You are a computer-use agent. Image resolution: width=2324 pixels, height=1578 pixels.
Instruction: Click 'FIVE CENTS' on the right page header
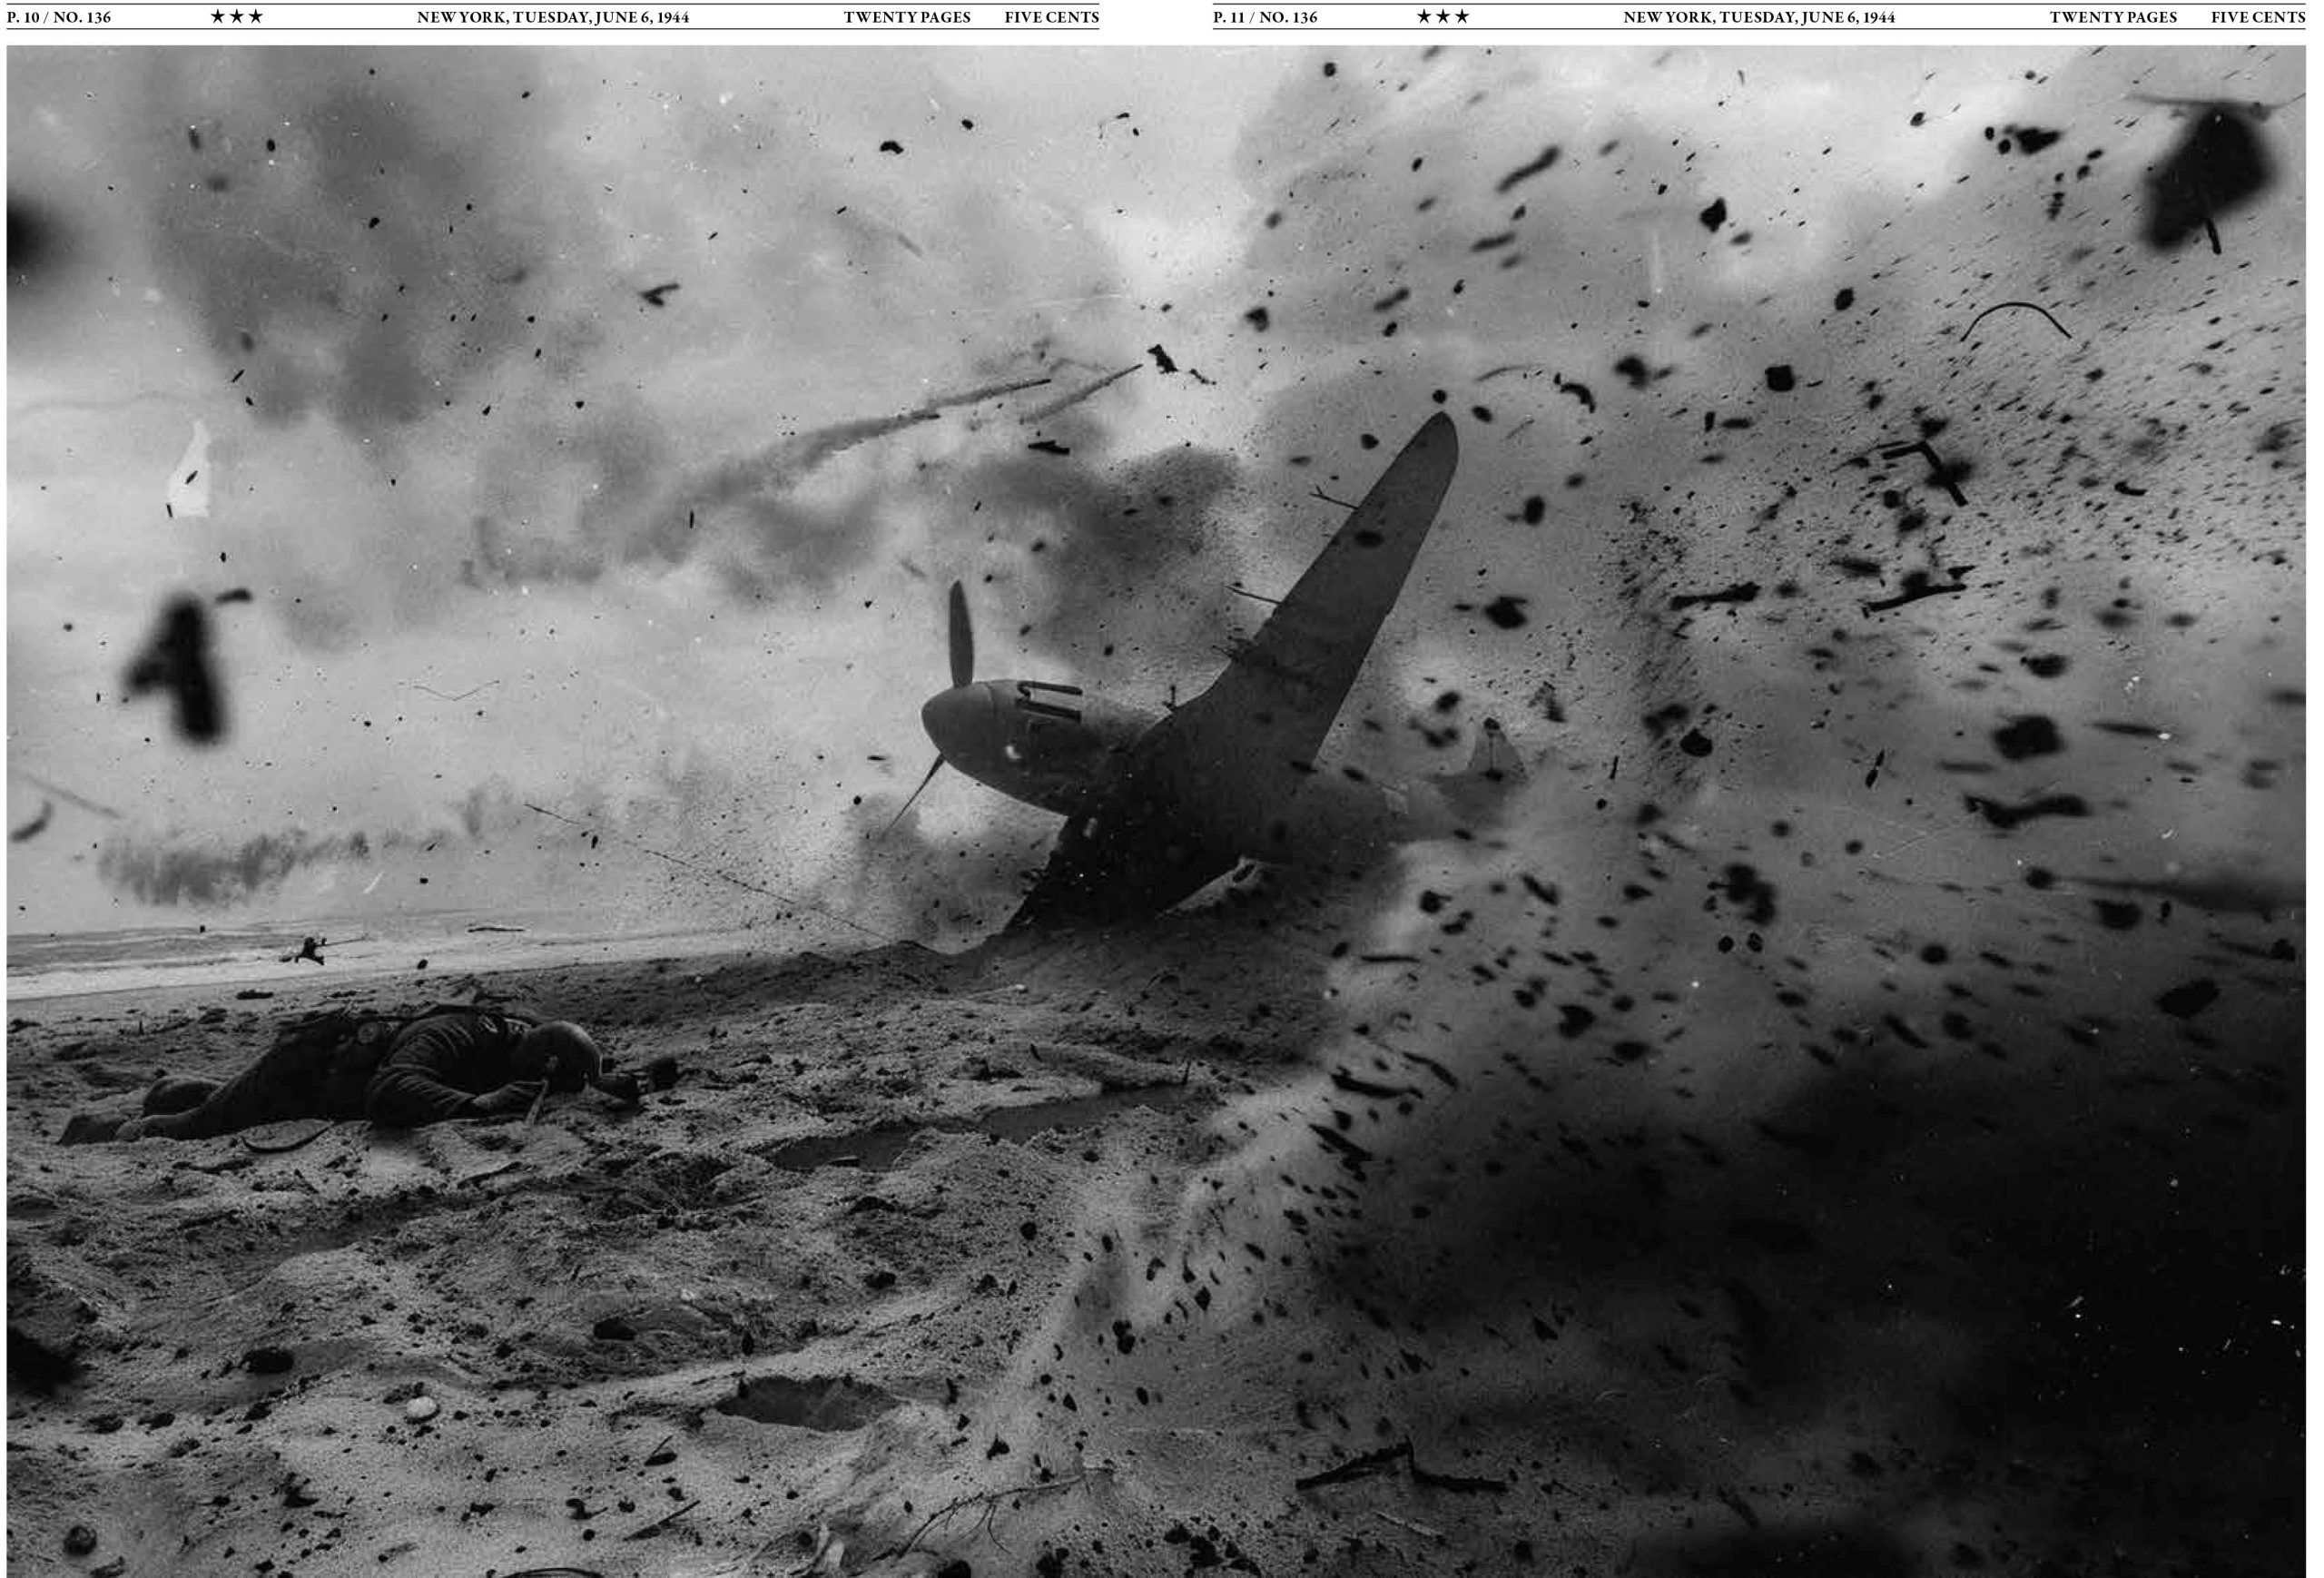click(x=2257, y=17)
